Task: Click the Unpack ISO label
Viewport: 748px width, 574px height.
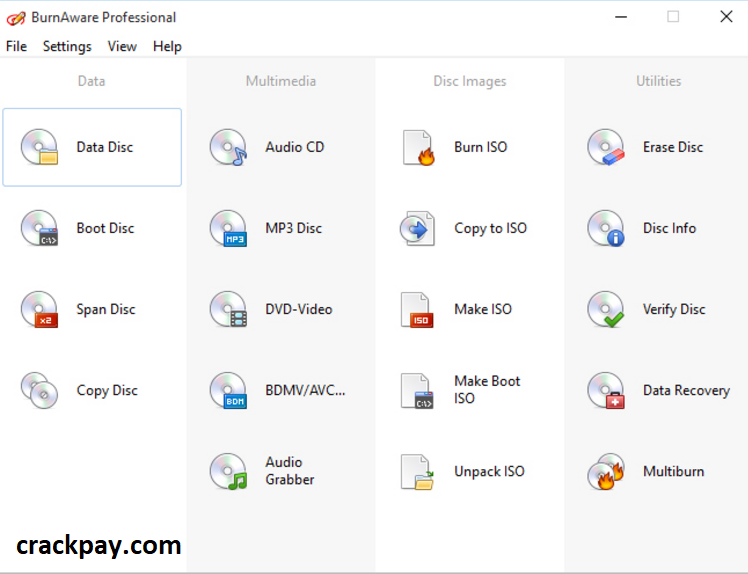Action: (489, 471)
